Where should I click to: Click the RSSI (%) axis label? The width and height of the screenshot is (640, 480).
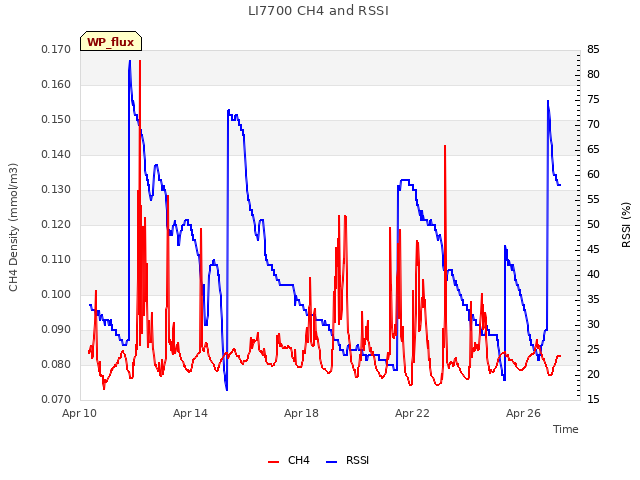point(626,225)
